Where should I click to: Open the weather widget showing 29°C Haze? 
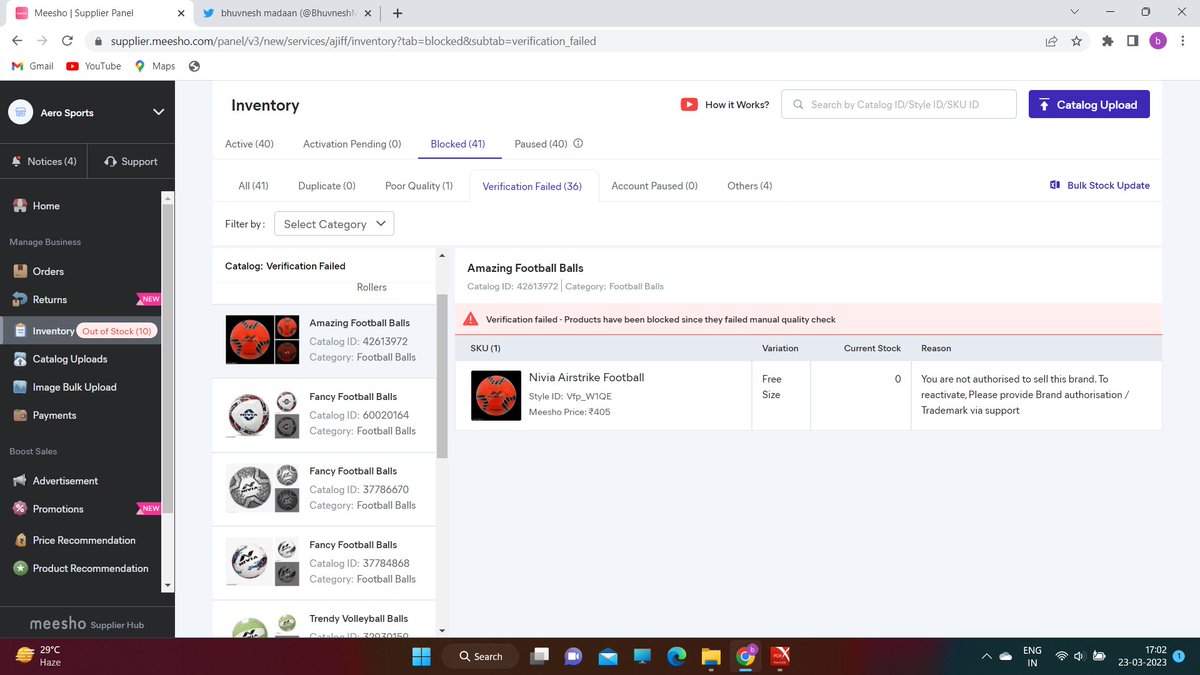click(x=40, y=656)
